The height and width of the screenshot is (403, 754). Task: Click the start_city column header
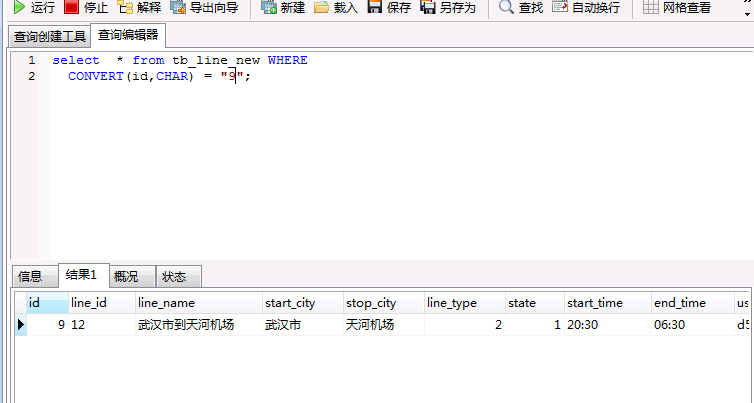click(302, 303)
